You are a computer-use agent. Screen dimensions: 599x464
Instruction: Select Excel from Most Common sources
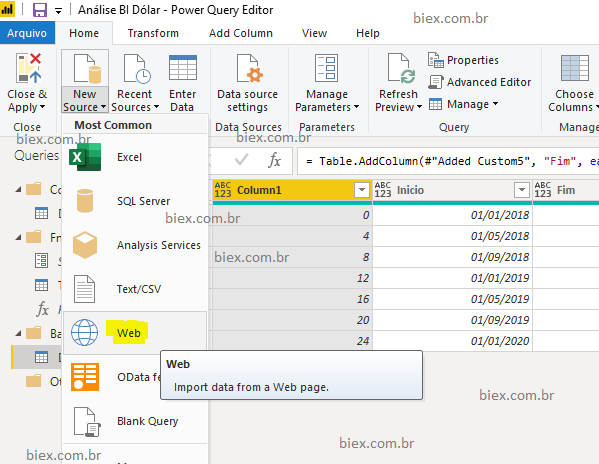click(135, 157)
